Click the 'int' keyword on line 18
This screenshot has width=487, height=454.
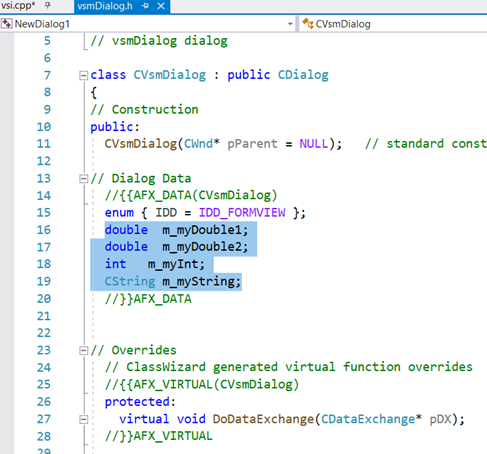pos(115,264)
